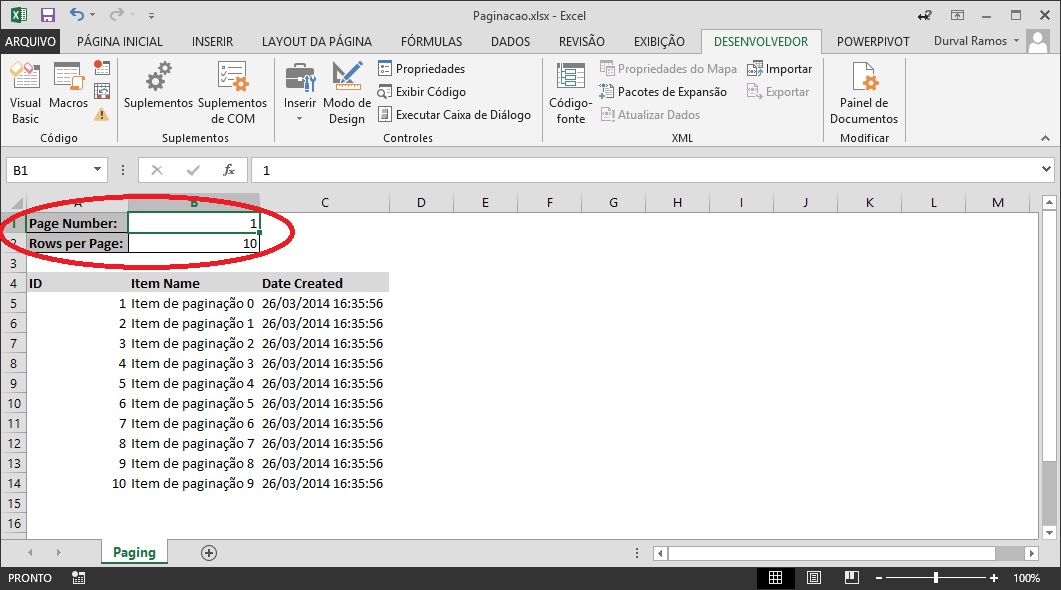Expand the formula bar

pos(1046,170)
